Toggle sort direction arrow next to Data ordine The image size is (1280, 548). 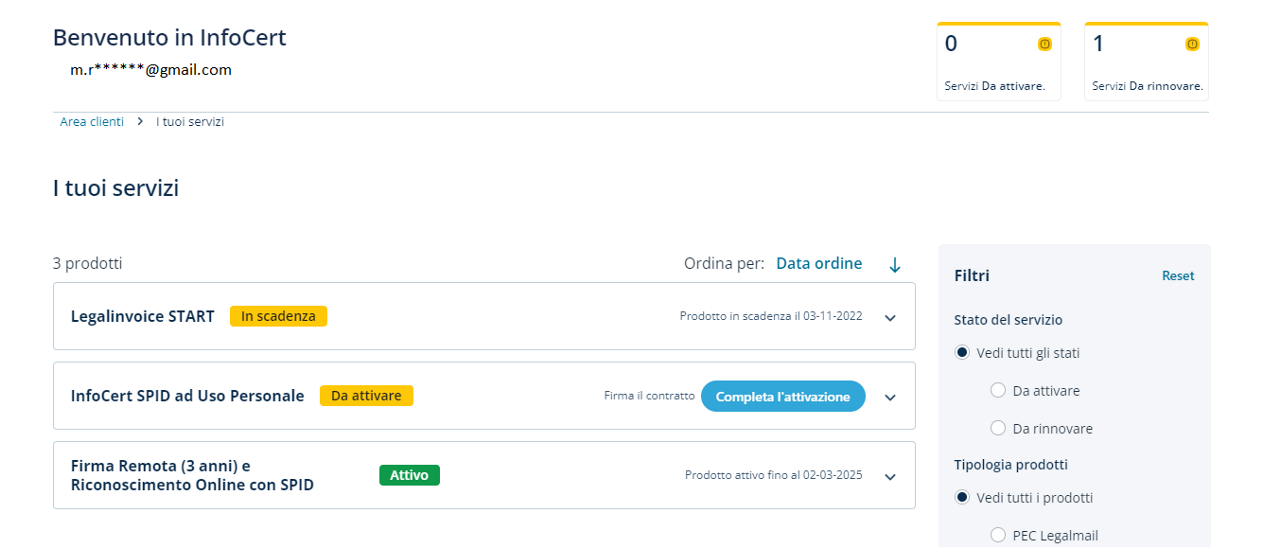coord(895,265)
